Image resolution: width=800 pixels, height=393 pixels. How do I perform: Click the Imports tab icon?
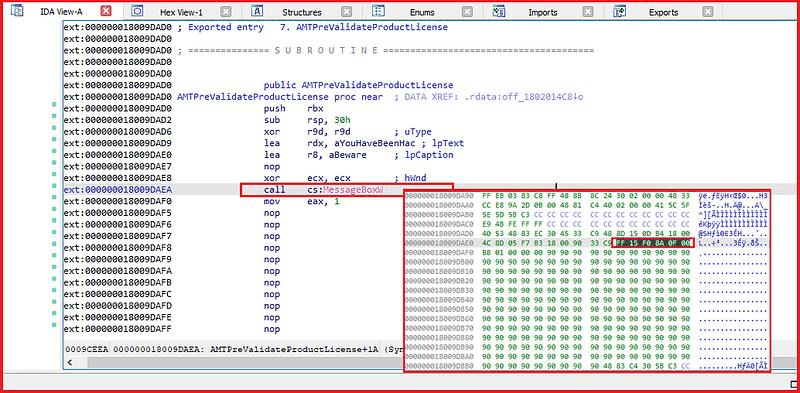point(498,11)
